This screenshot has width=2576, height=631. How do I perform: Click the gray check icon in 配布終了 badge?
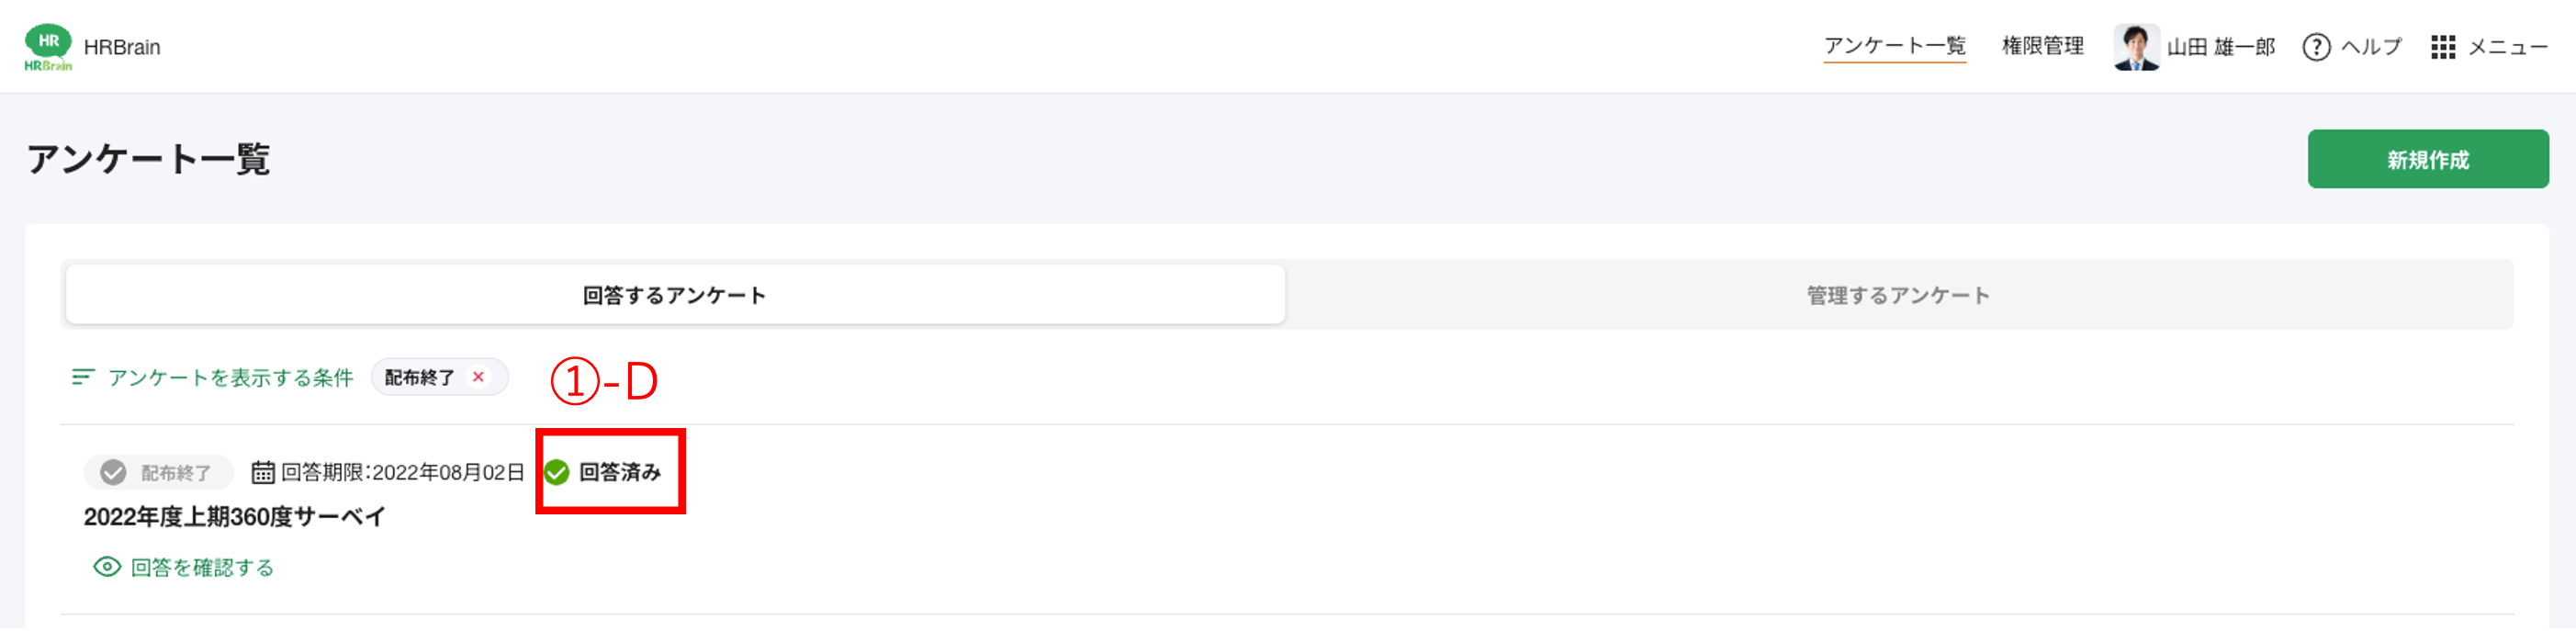[x=113, y=472]
